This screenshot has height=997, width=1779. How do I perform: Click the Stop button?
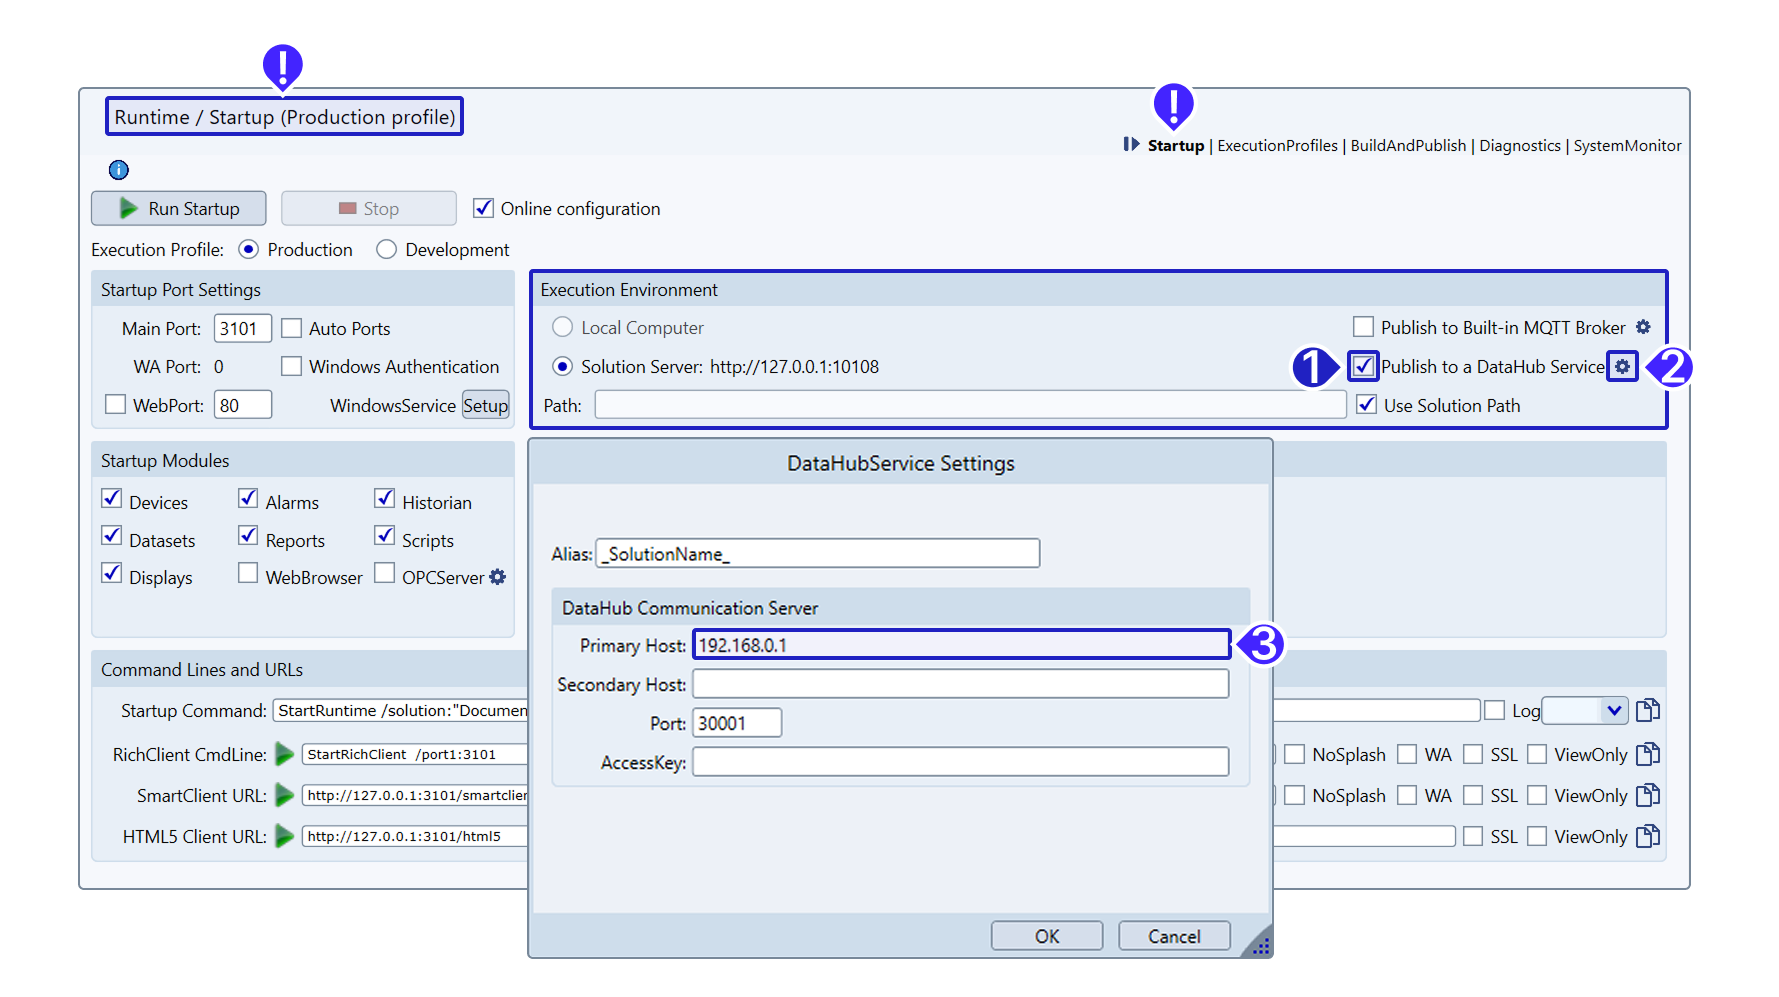(369, 208)
